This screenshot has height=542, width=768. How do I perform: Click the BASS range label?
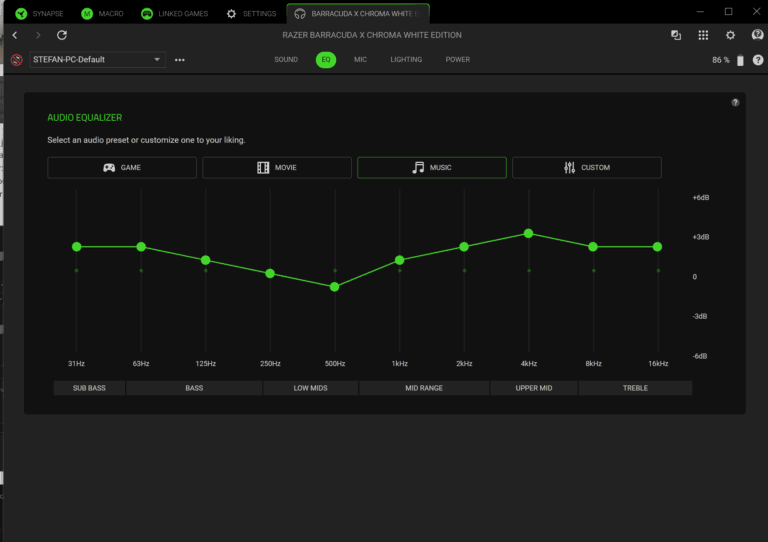pos(194,388)
